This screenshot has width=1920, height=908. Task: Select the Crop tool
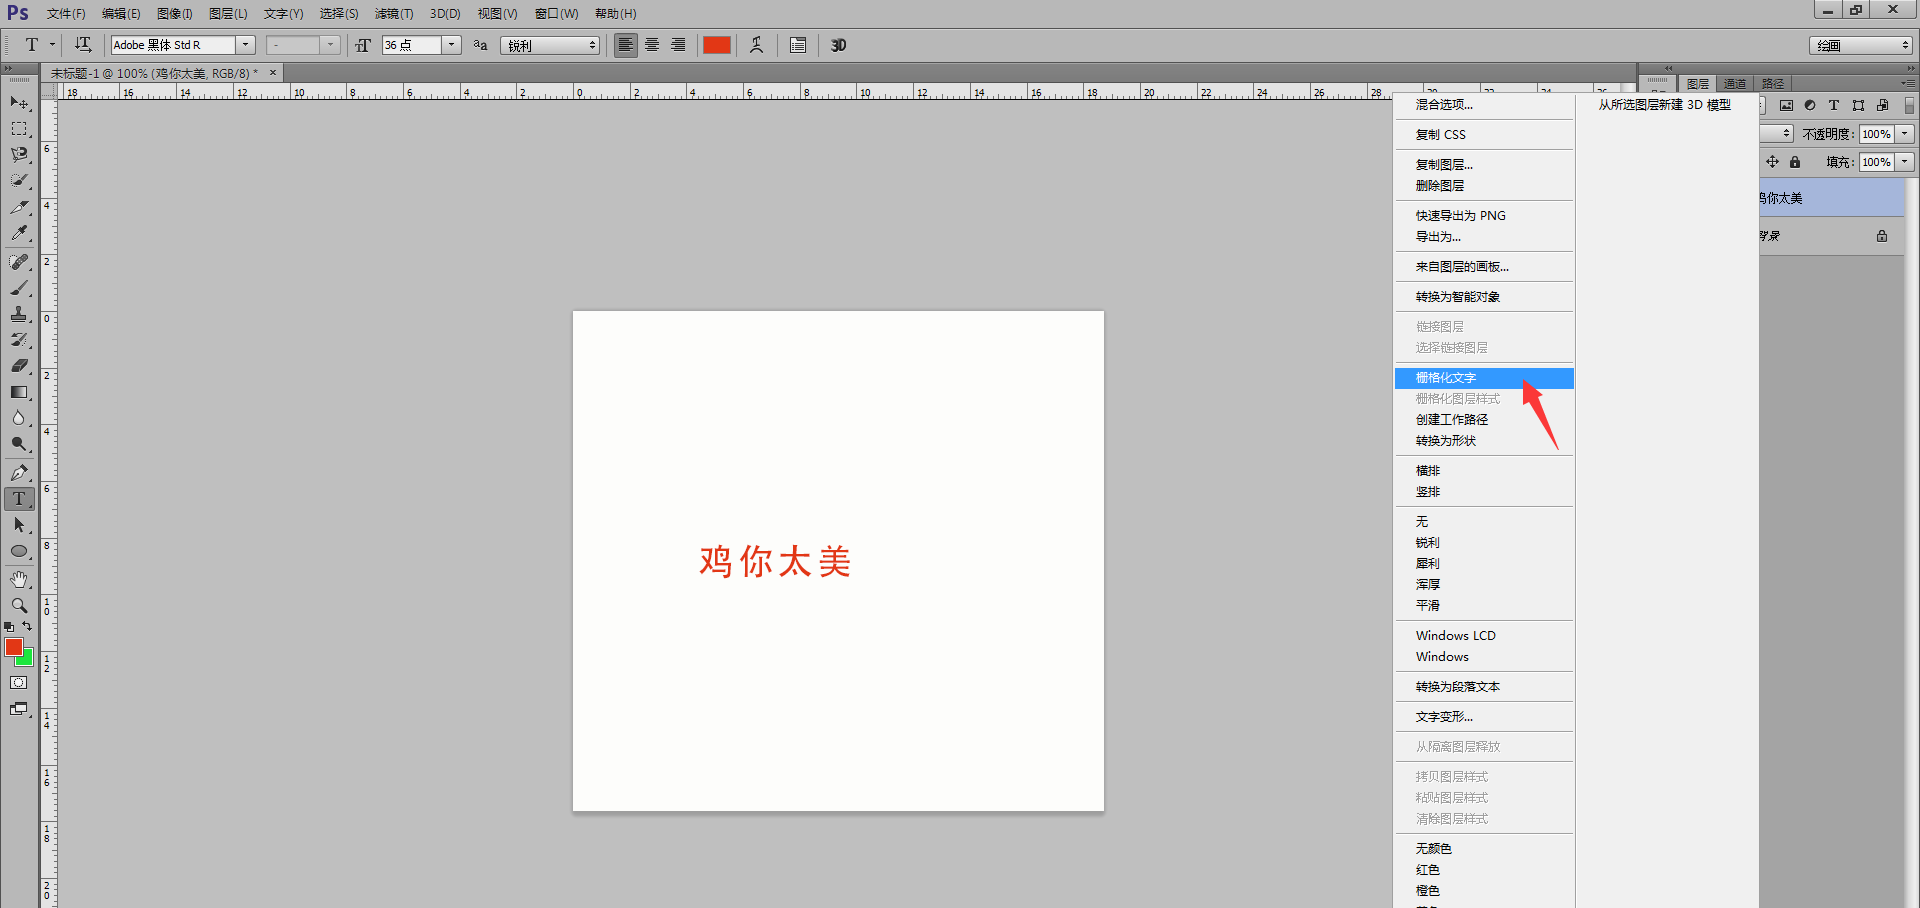coord(19,207)
